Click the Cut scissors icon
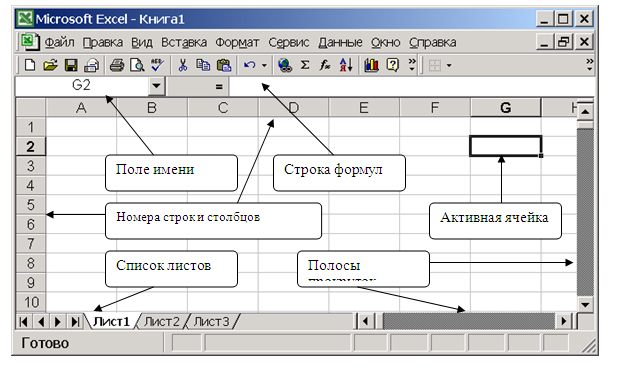617x369 pixels. click(x=182, y=65)
